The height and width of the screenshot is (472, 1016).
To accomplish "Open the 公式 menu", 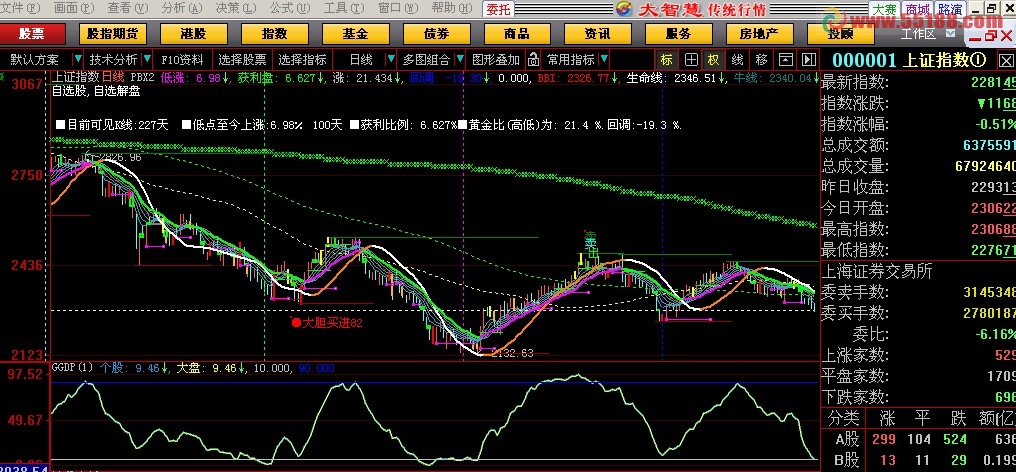I will coord(290,8).
